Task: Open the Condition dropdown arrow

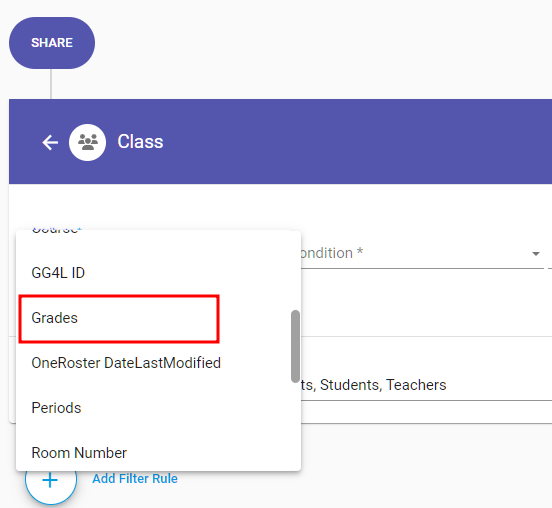Action: coord(536,253)
